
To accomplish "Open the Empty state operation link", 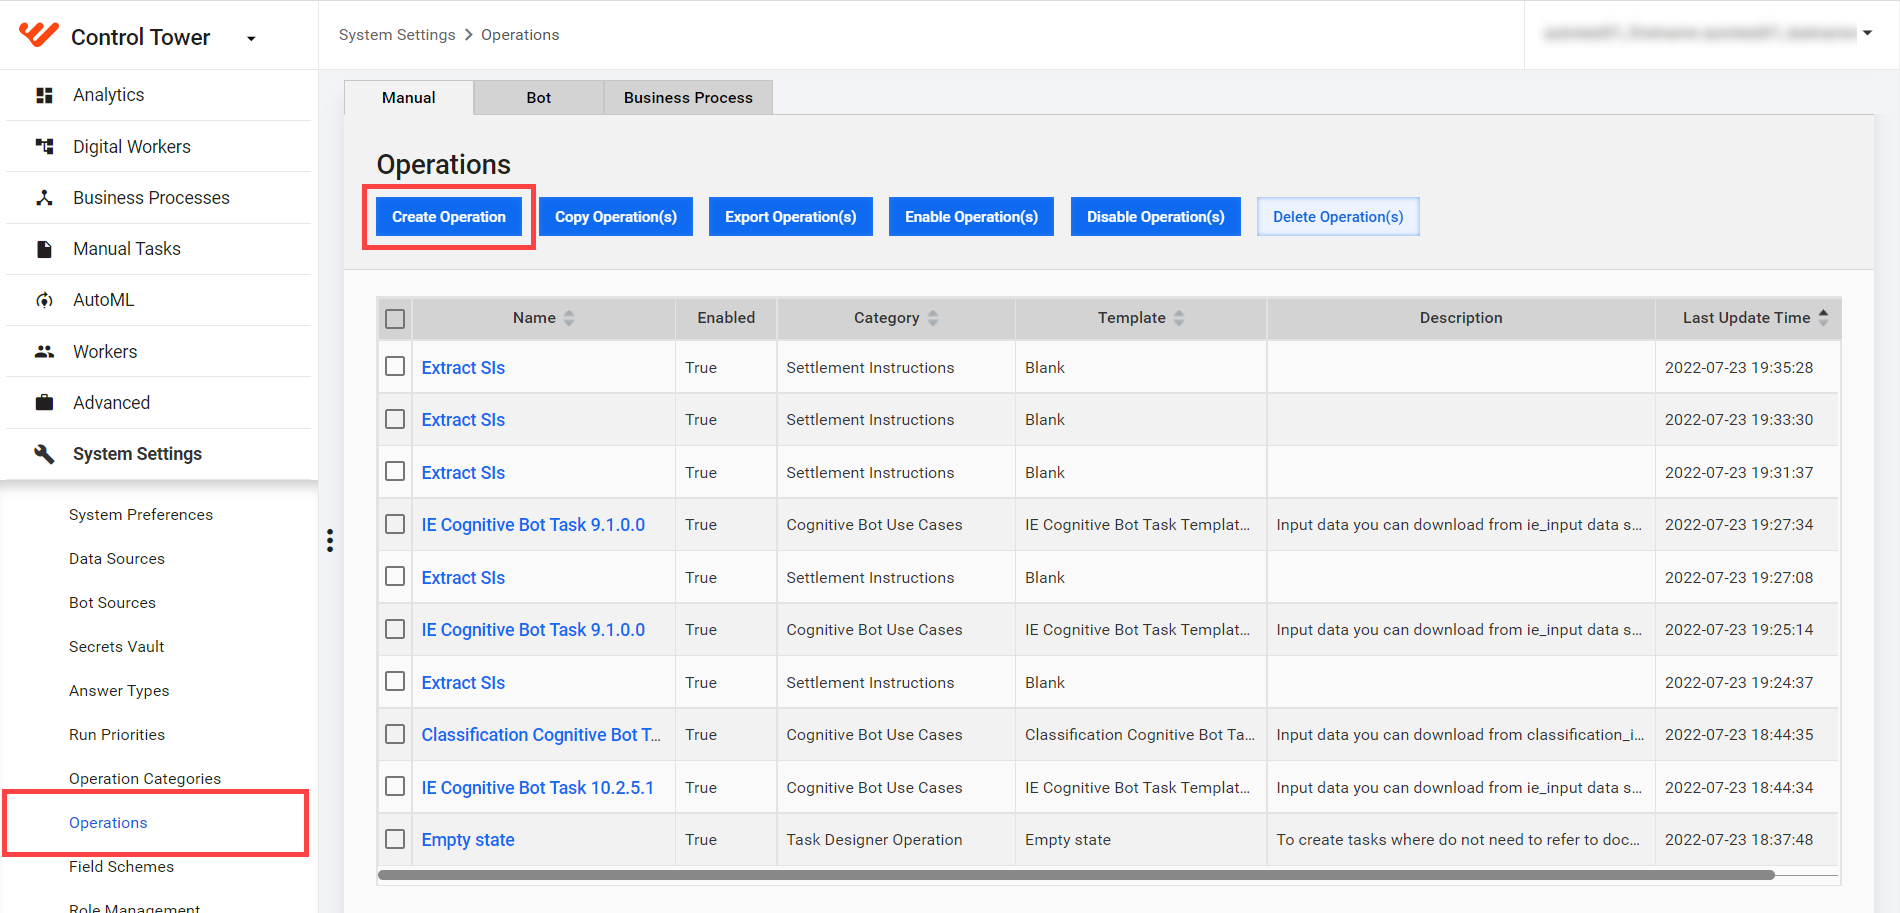I will click(468, 840).
